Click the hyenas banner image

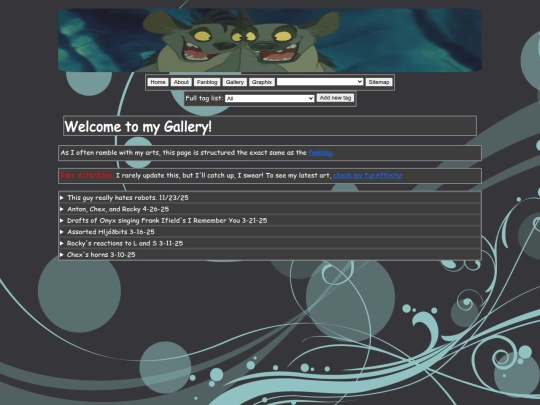270,40
